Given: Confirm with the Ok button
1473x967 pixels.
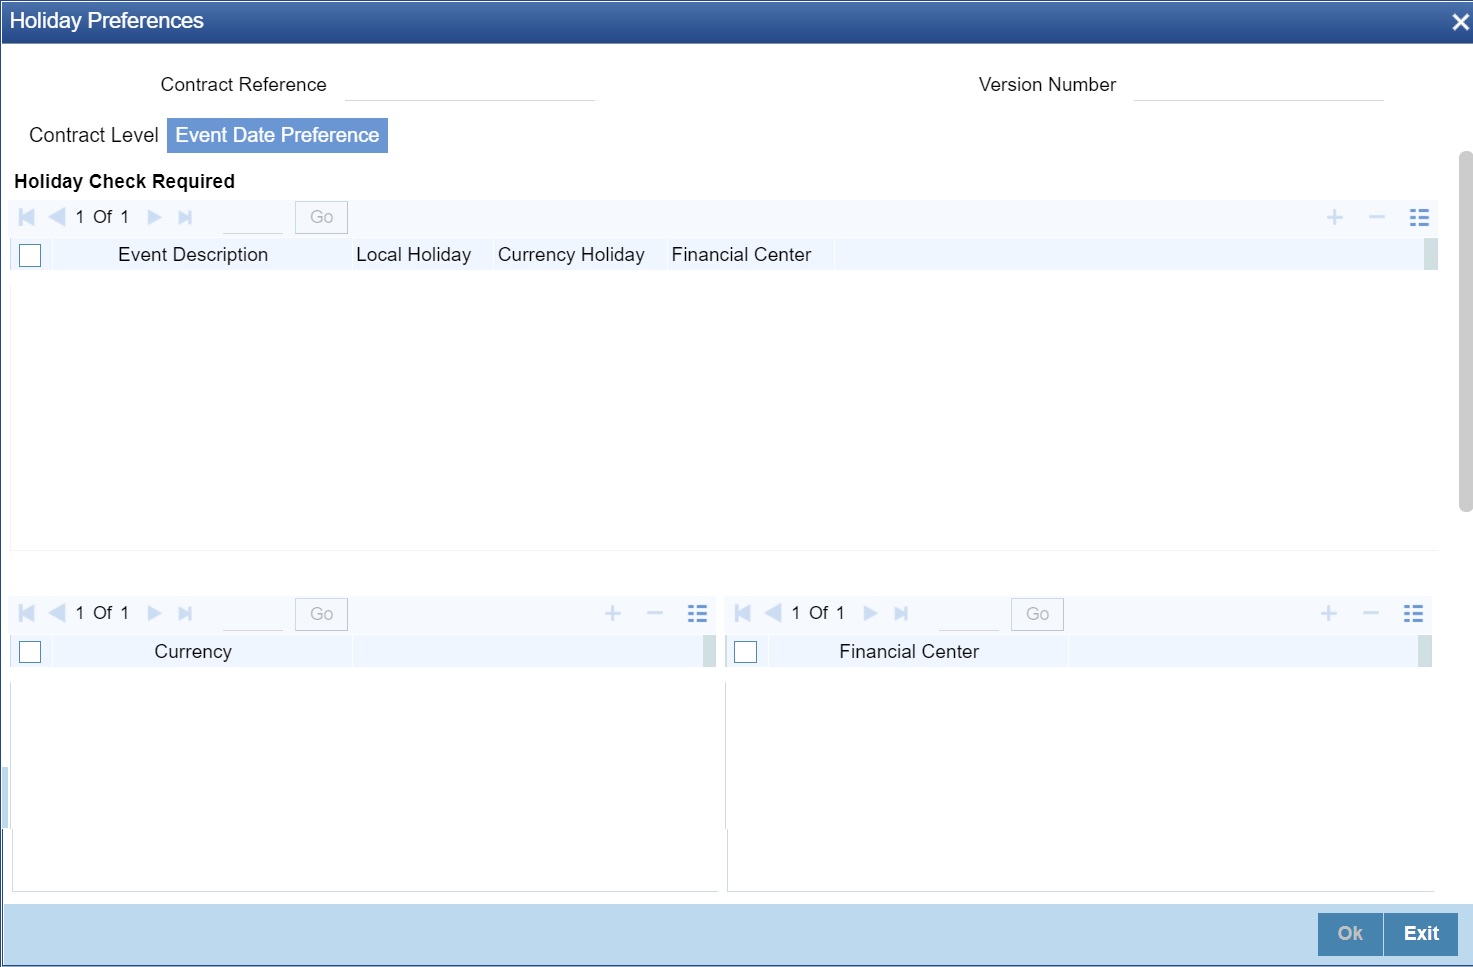Looking at the screenshot, I should click(1350, 934).
